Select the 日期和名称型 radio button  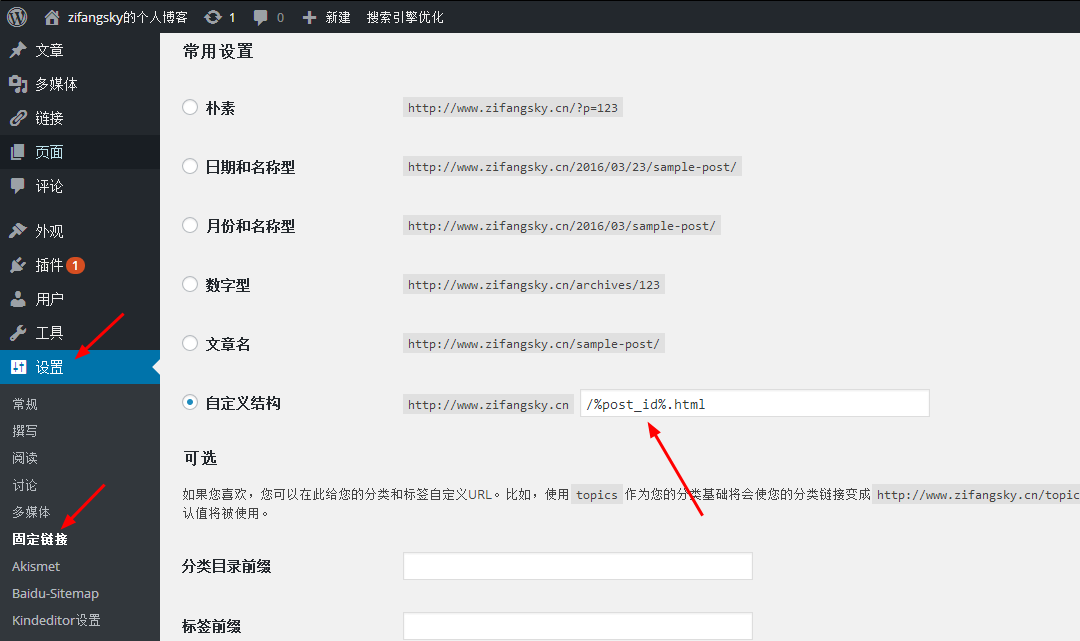(x=189, y=167)
